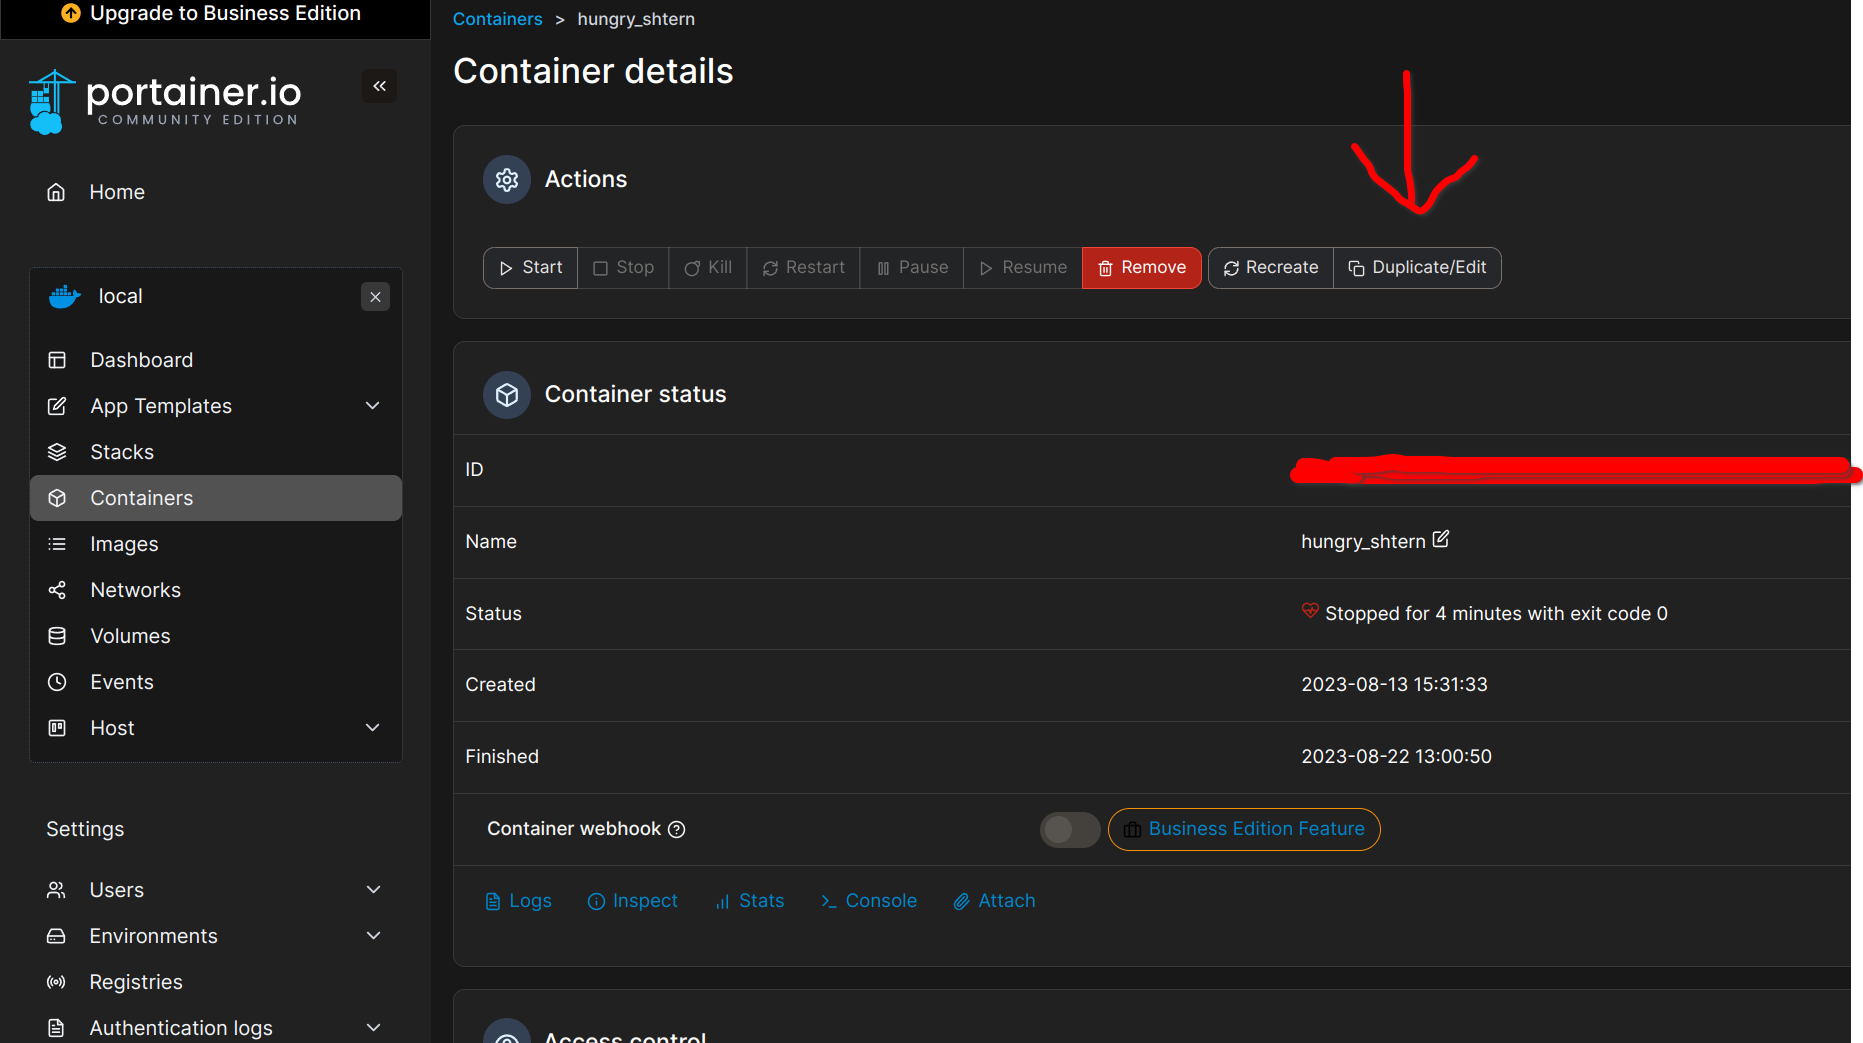Screen dimensions: 1863x1043
Task: Click the Docker whale icon beside local
Action: pos(65,297)
